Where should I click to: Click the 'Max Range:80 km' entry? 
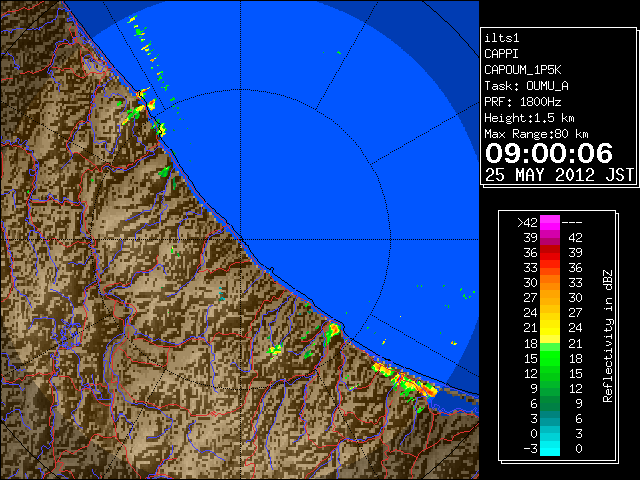(536, 134)
